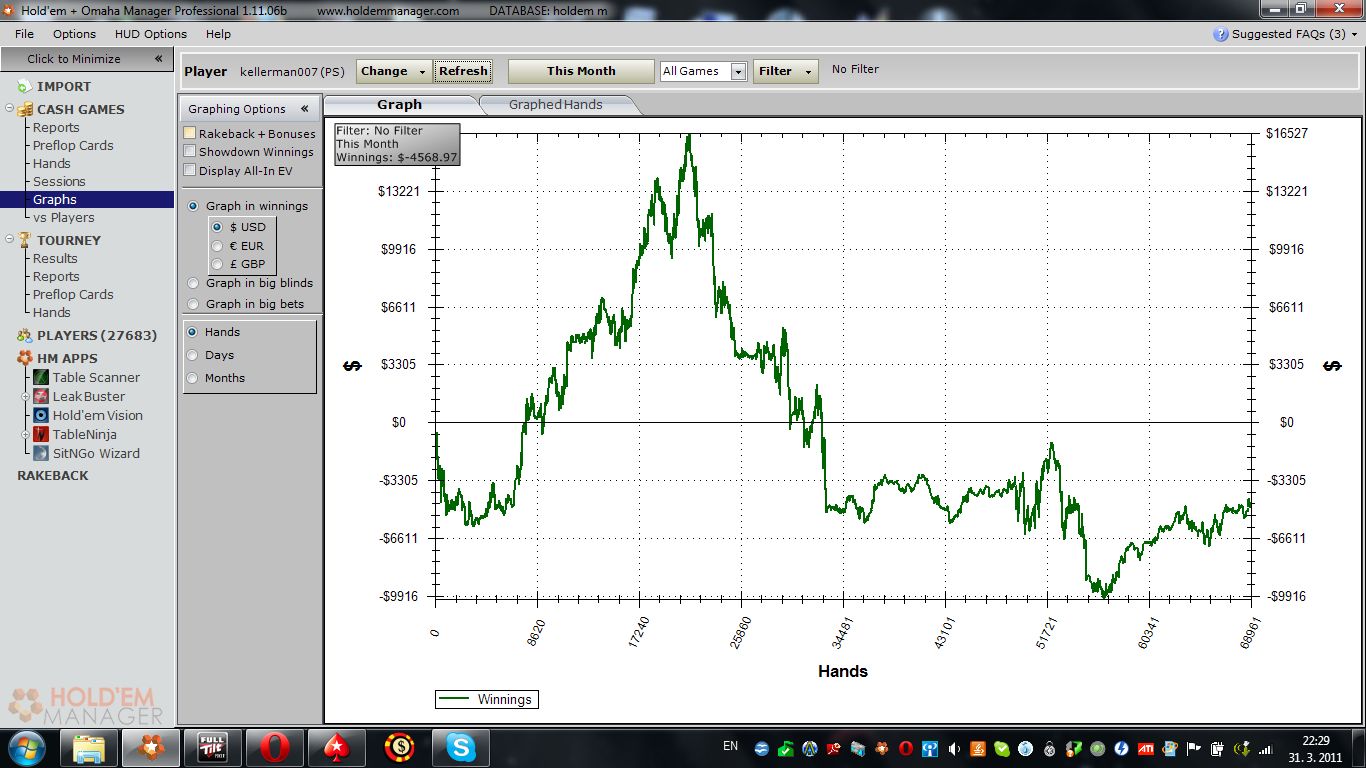Image resolution: width=1366 pixels, height=768 pixels.
Task: Launch the Leak Buster app icon
Action: pos(41,396)
